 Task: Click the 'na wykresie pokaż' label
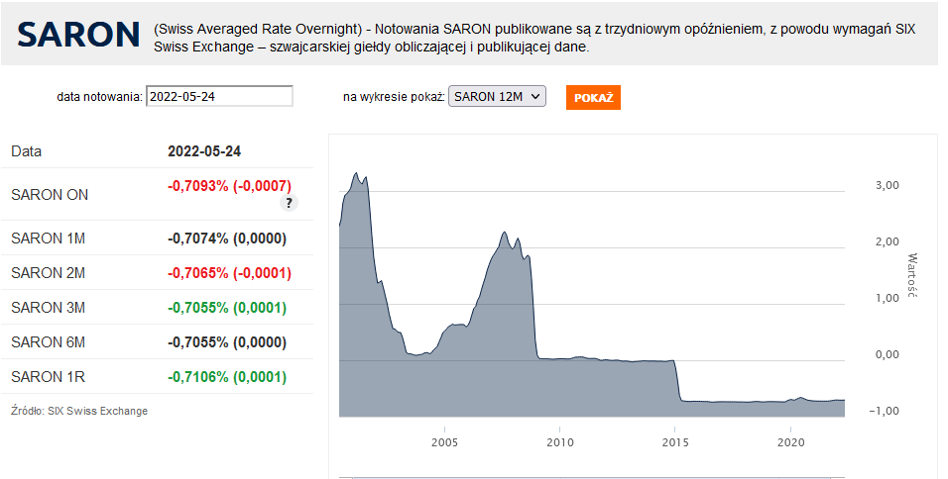coord(394,97)
